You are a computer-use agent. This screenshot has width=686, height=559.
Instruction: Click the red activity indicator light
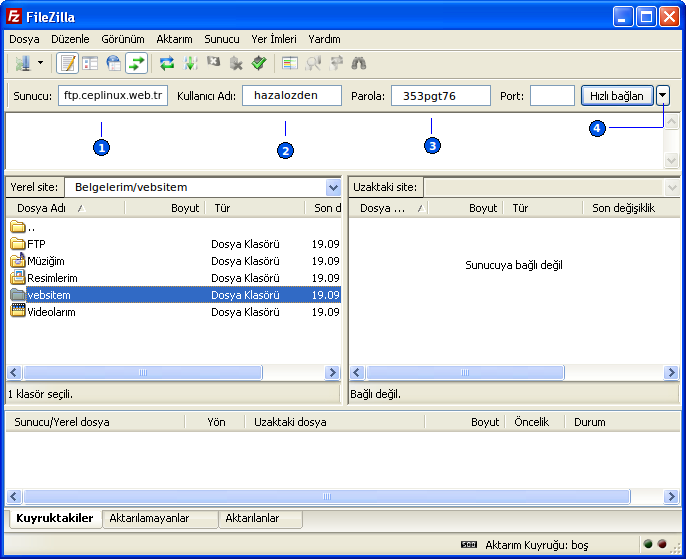(x=662, y=544)
